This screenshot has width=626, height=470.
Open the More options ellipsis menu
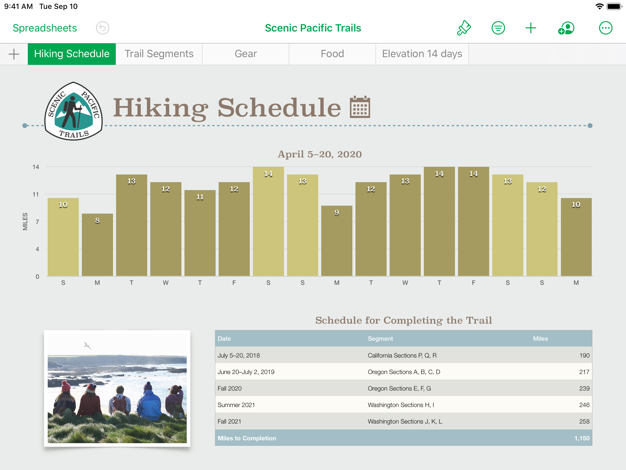605,28
